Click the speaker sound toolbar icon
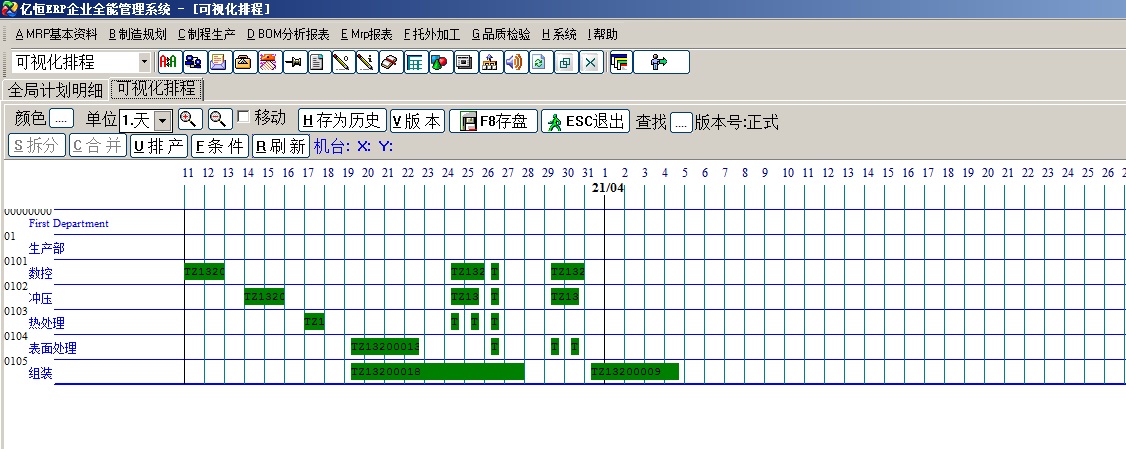Viewport: 1126px width, 449px height. 514,63
